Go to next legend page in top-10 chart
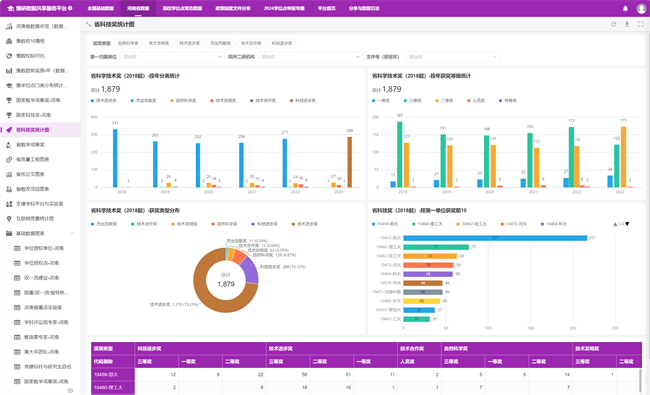Image resolution: width=650 pixels, height=395 pixels. pos(627,224)
